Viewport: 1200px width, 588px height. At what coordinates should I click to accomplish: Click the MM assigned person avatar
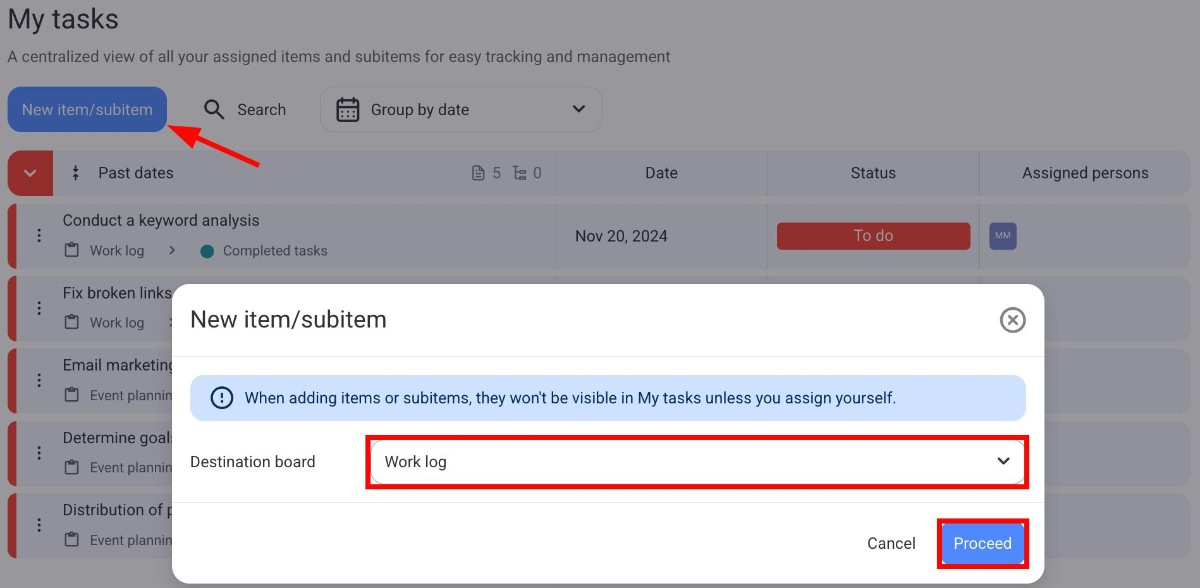pyautogui.click(x=1002, y=236)
